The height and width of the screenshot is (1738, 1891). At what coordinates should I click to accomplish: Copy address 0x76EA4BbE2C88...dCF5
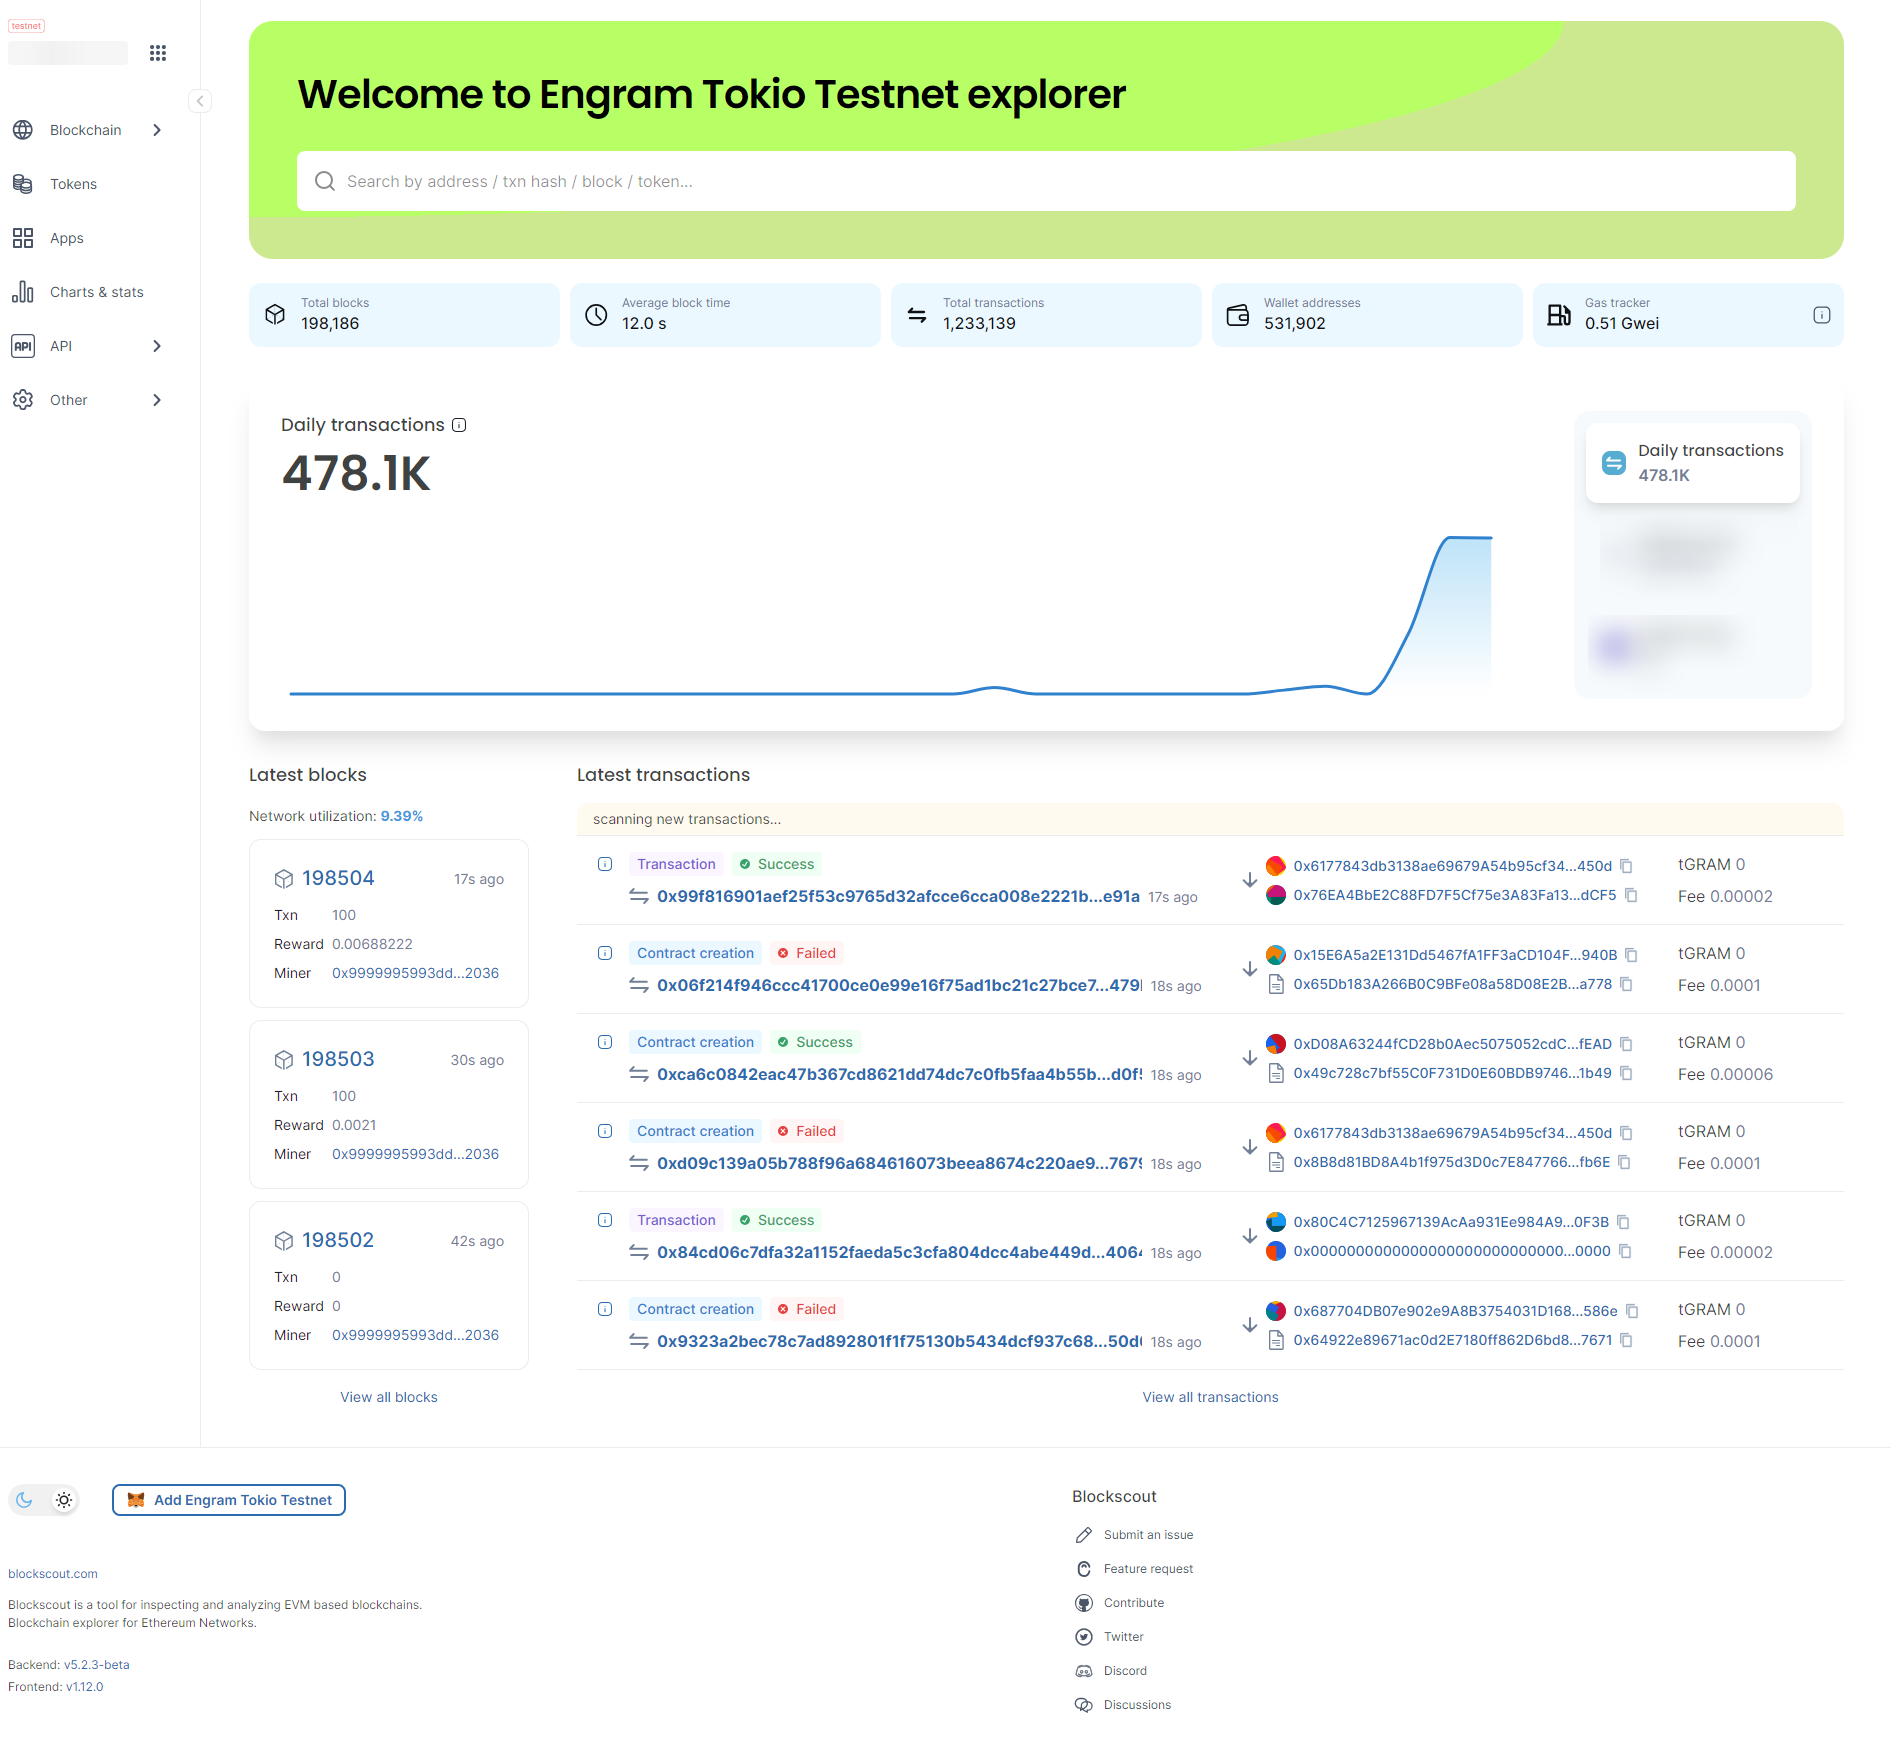pyautogui.click(x=1631, y=895)
